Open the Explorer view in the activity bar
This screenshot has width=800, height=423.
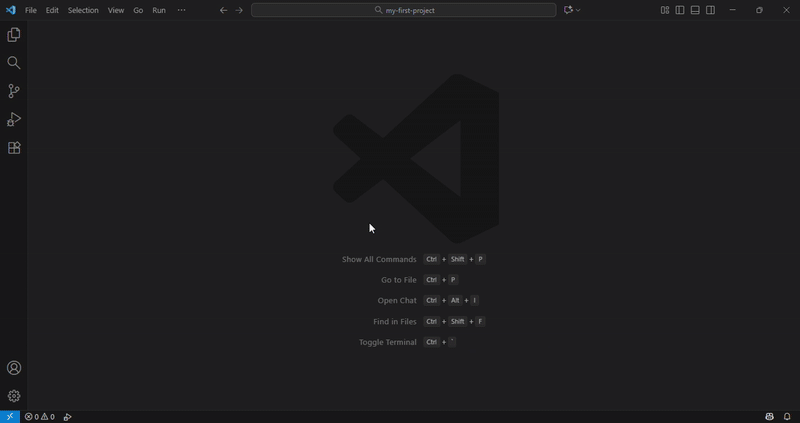[x=14, y=35]
